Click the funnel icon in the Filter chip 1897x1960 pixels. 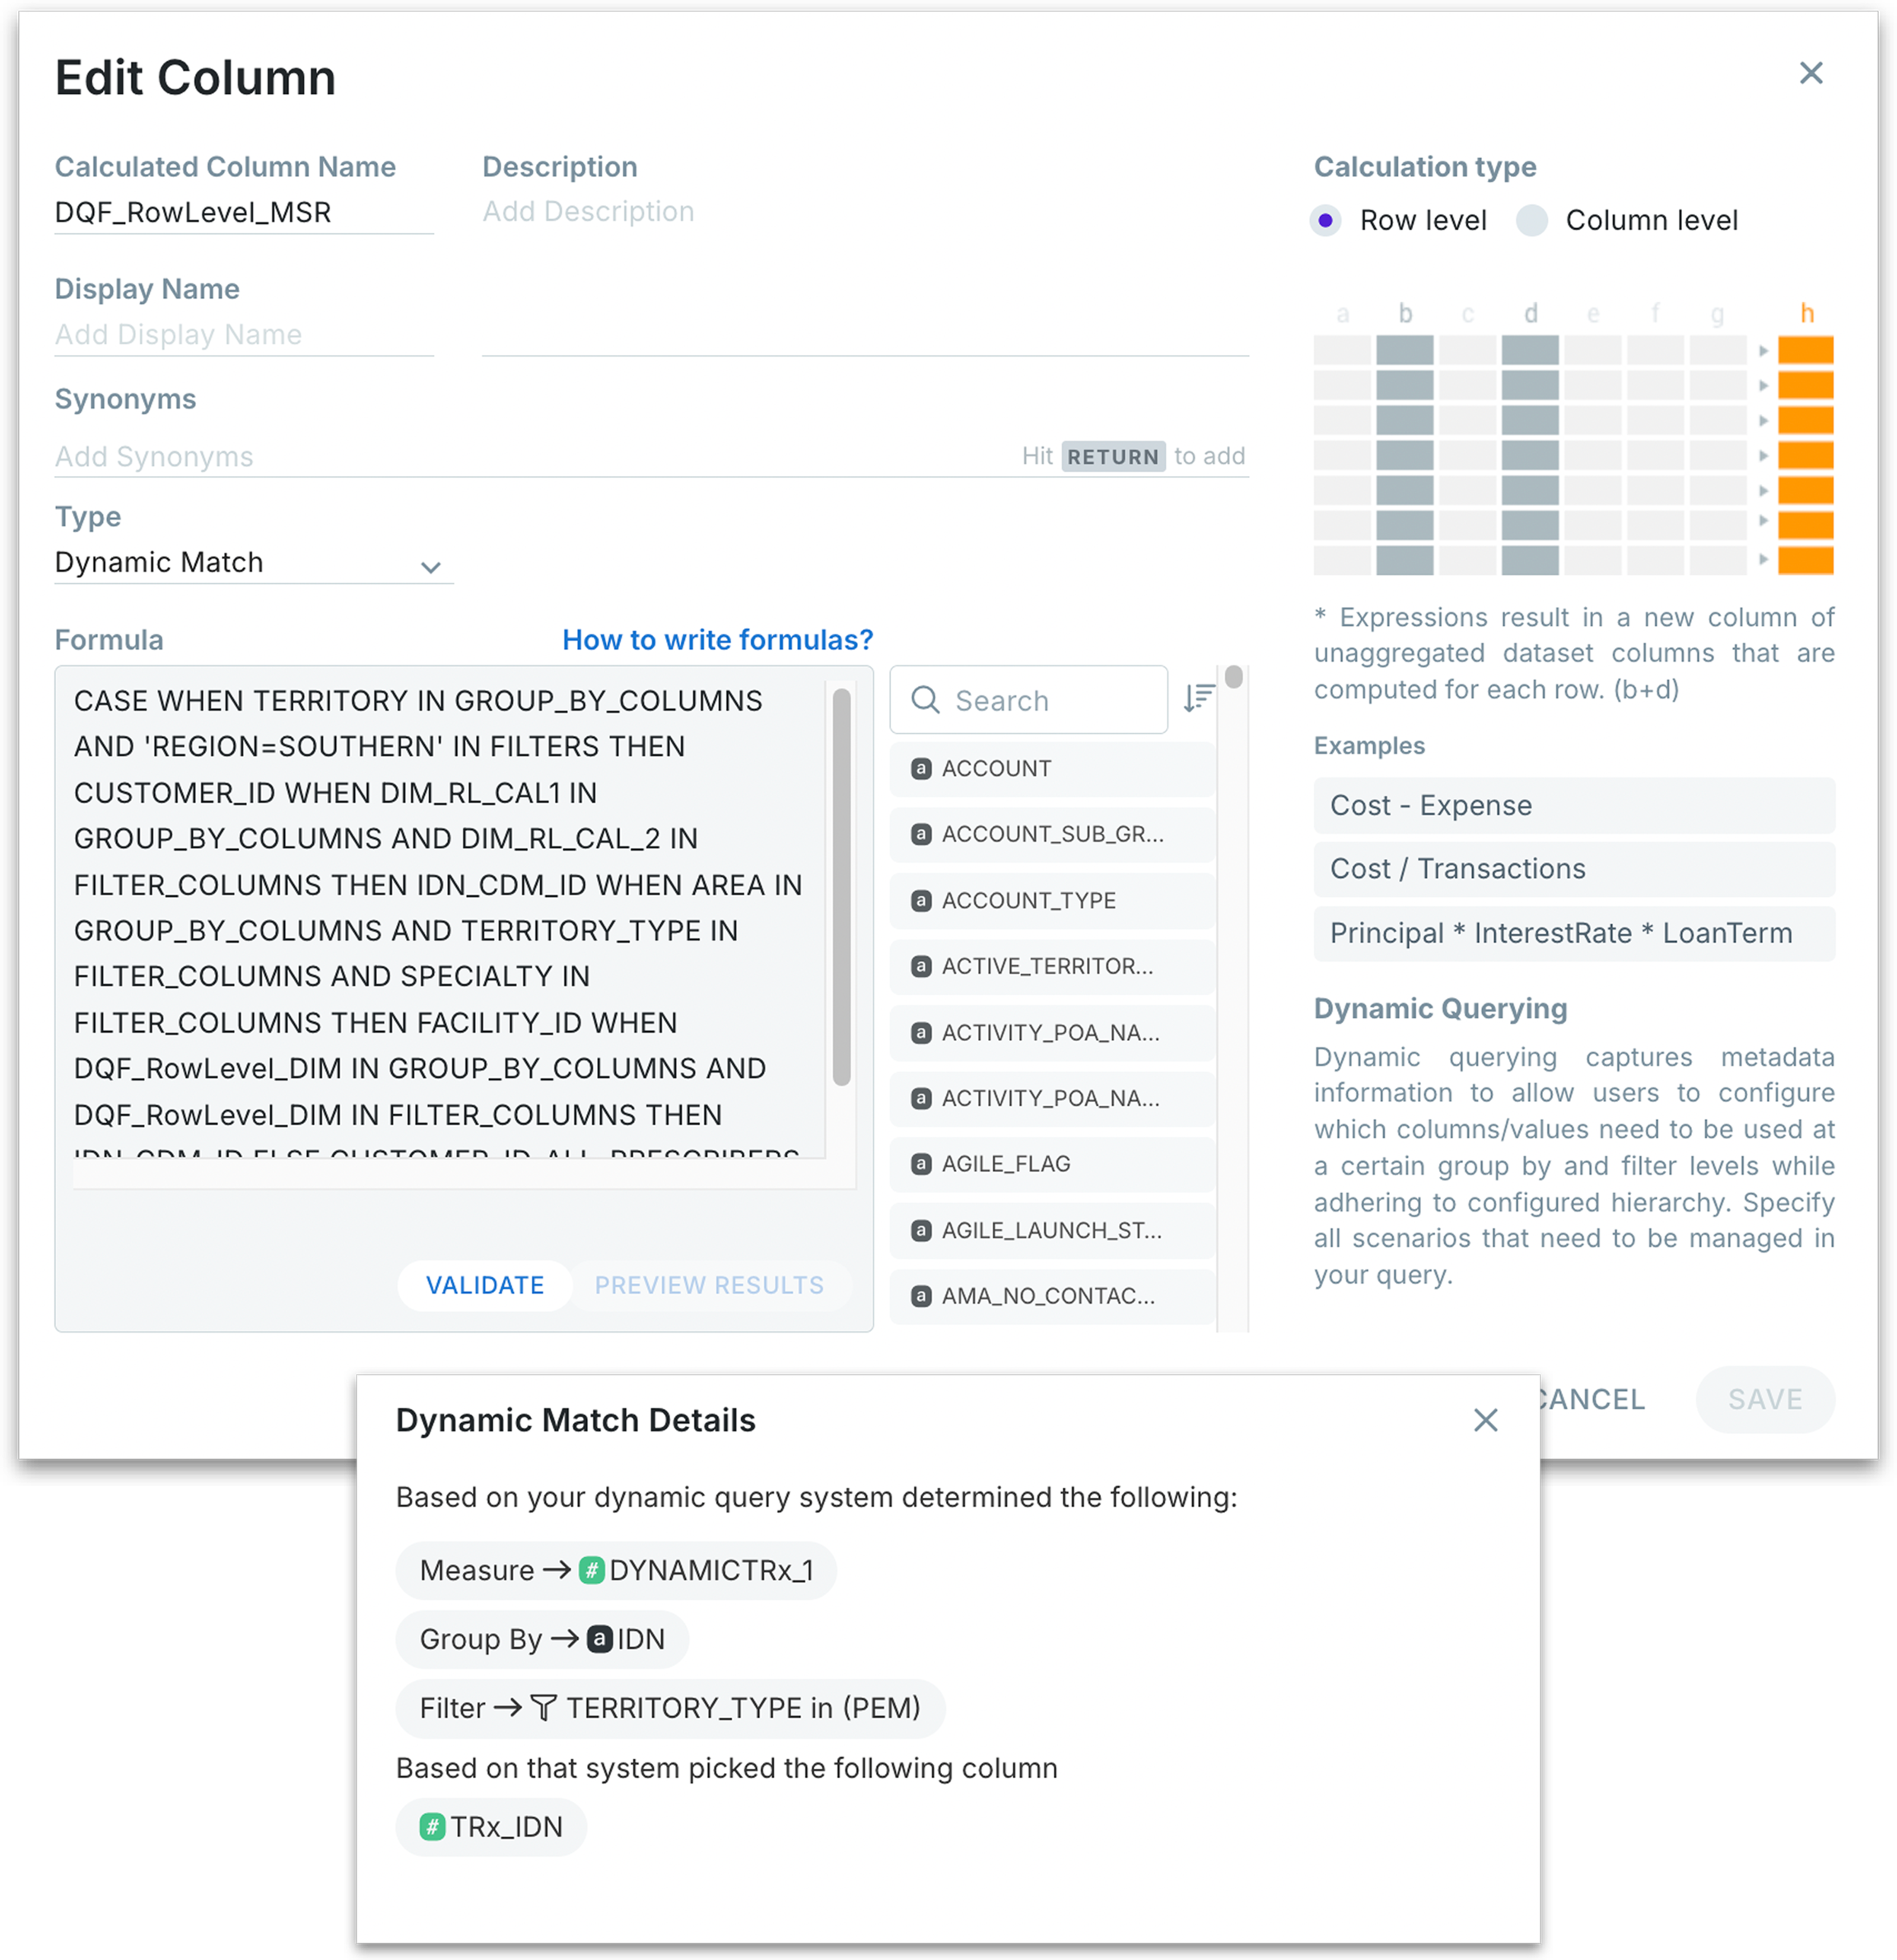pyautogui.click(x=543, y=1708)
